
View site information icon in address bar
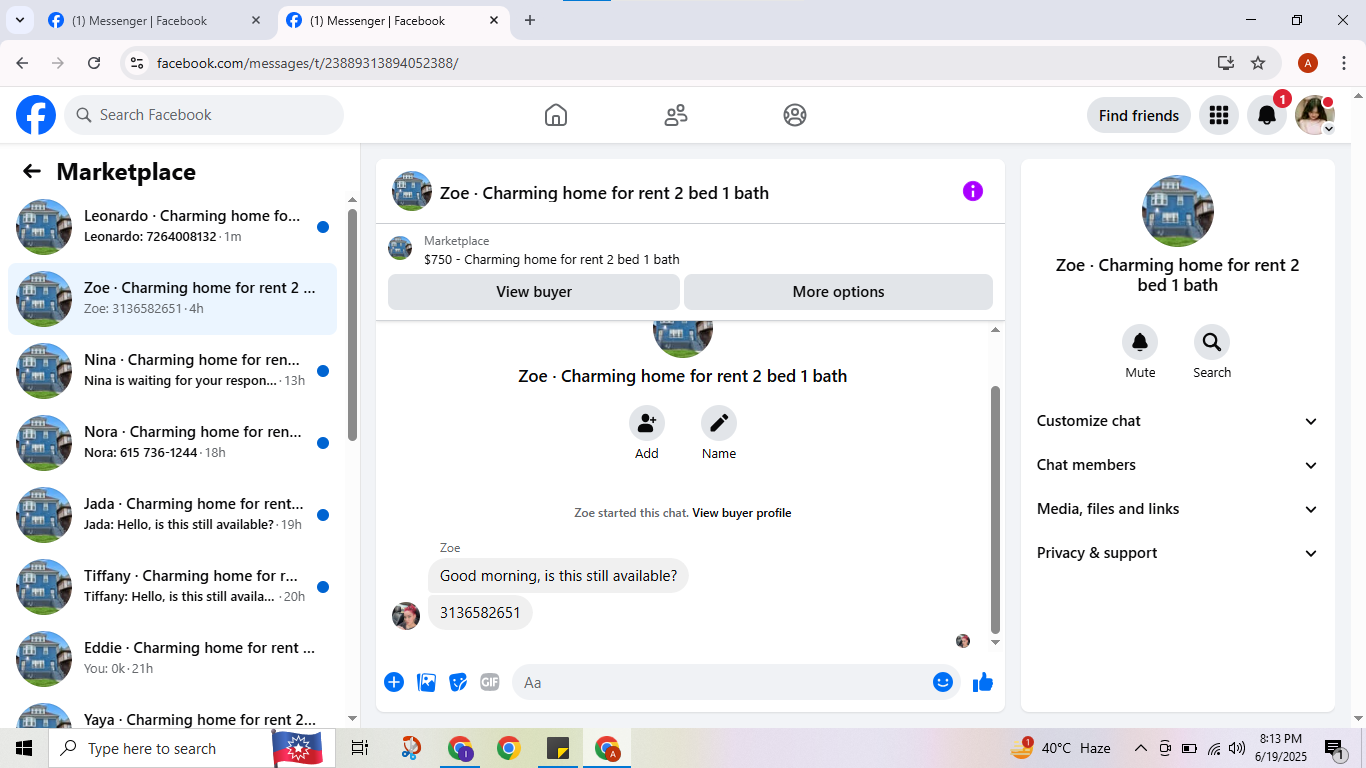(138, 63)
